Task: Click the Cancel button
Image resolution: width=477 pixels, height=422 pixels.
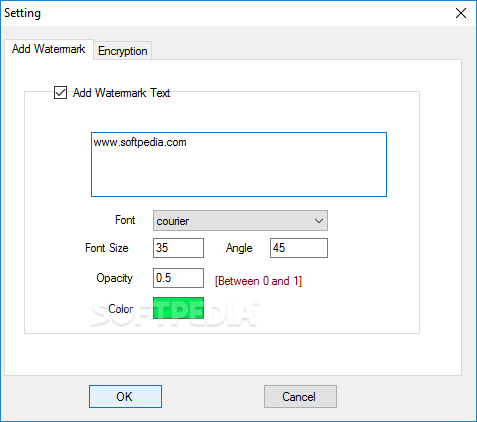Action: coord(300,396)
